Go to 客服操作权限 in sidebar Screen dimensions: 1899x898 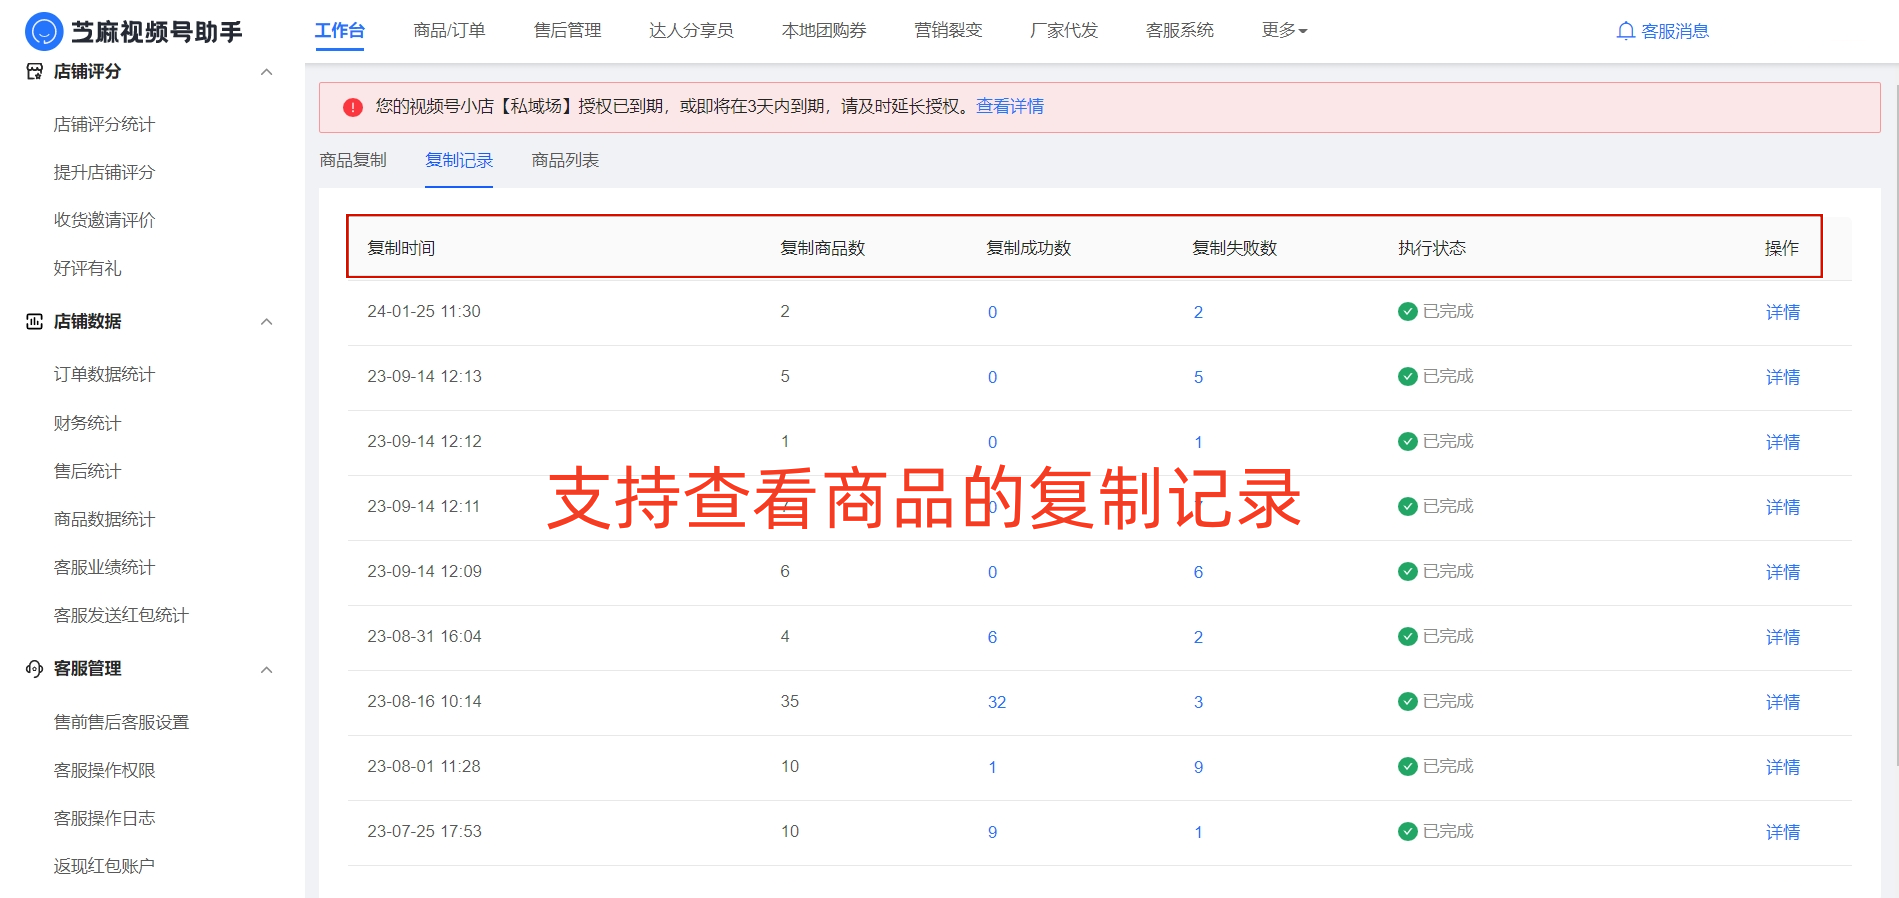104,770
